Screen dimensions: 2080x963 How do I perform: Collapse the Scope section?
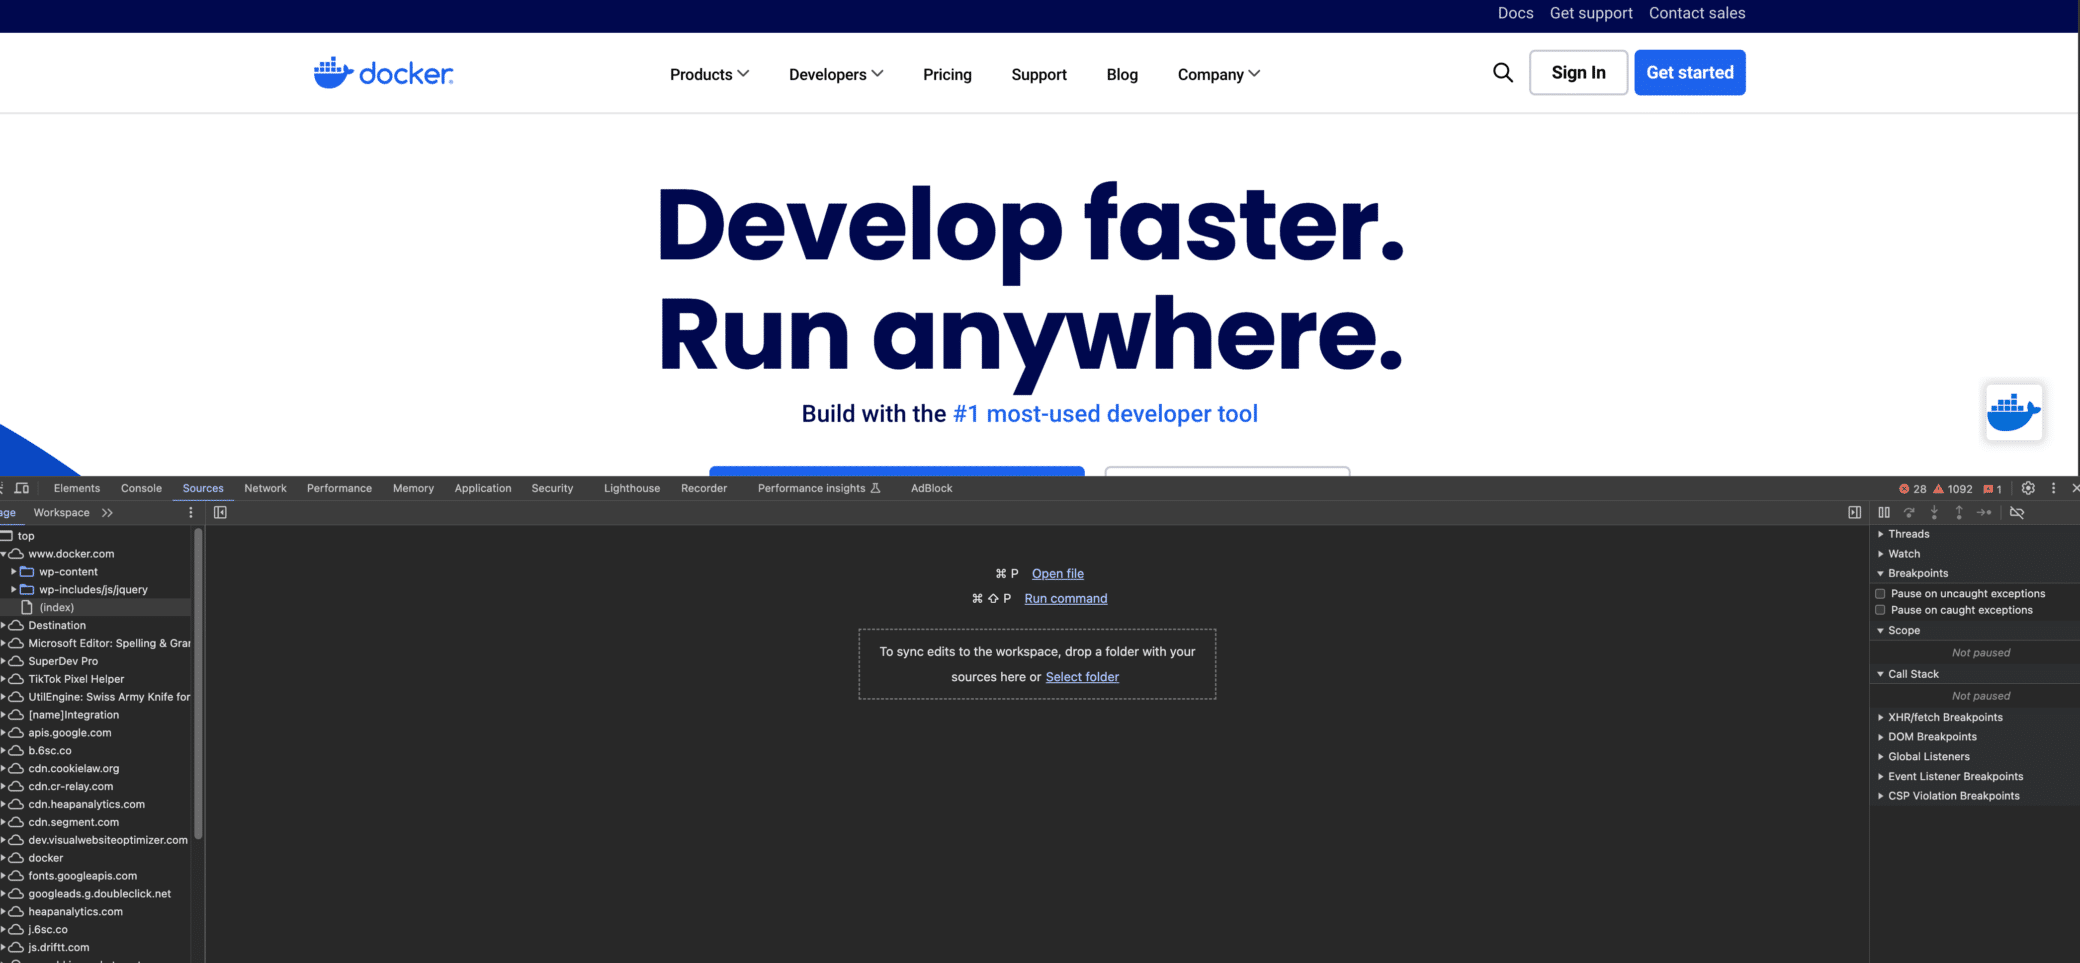click(x=1898, y=630)
